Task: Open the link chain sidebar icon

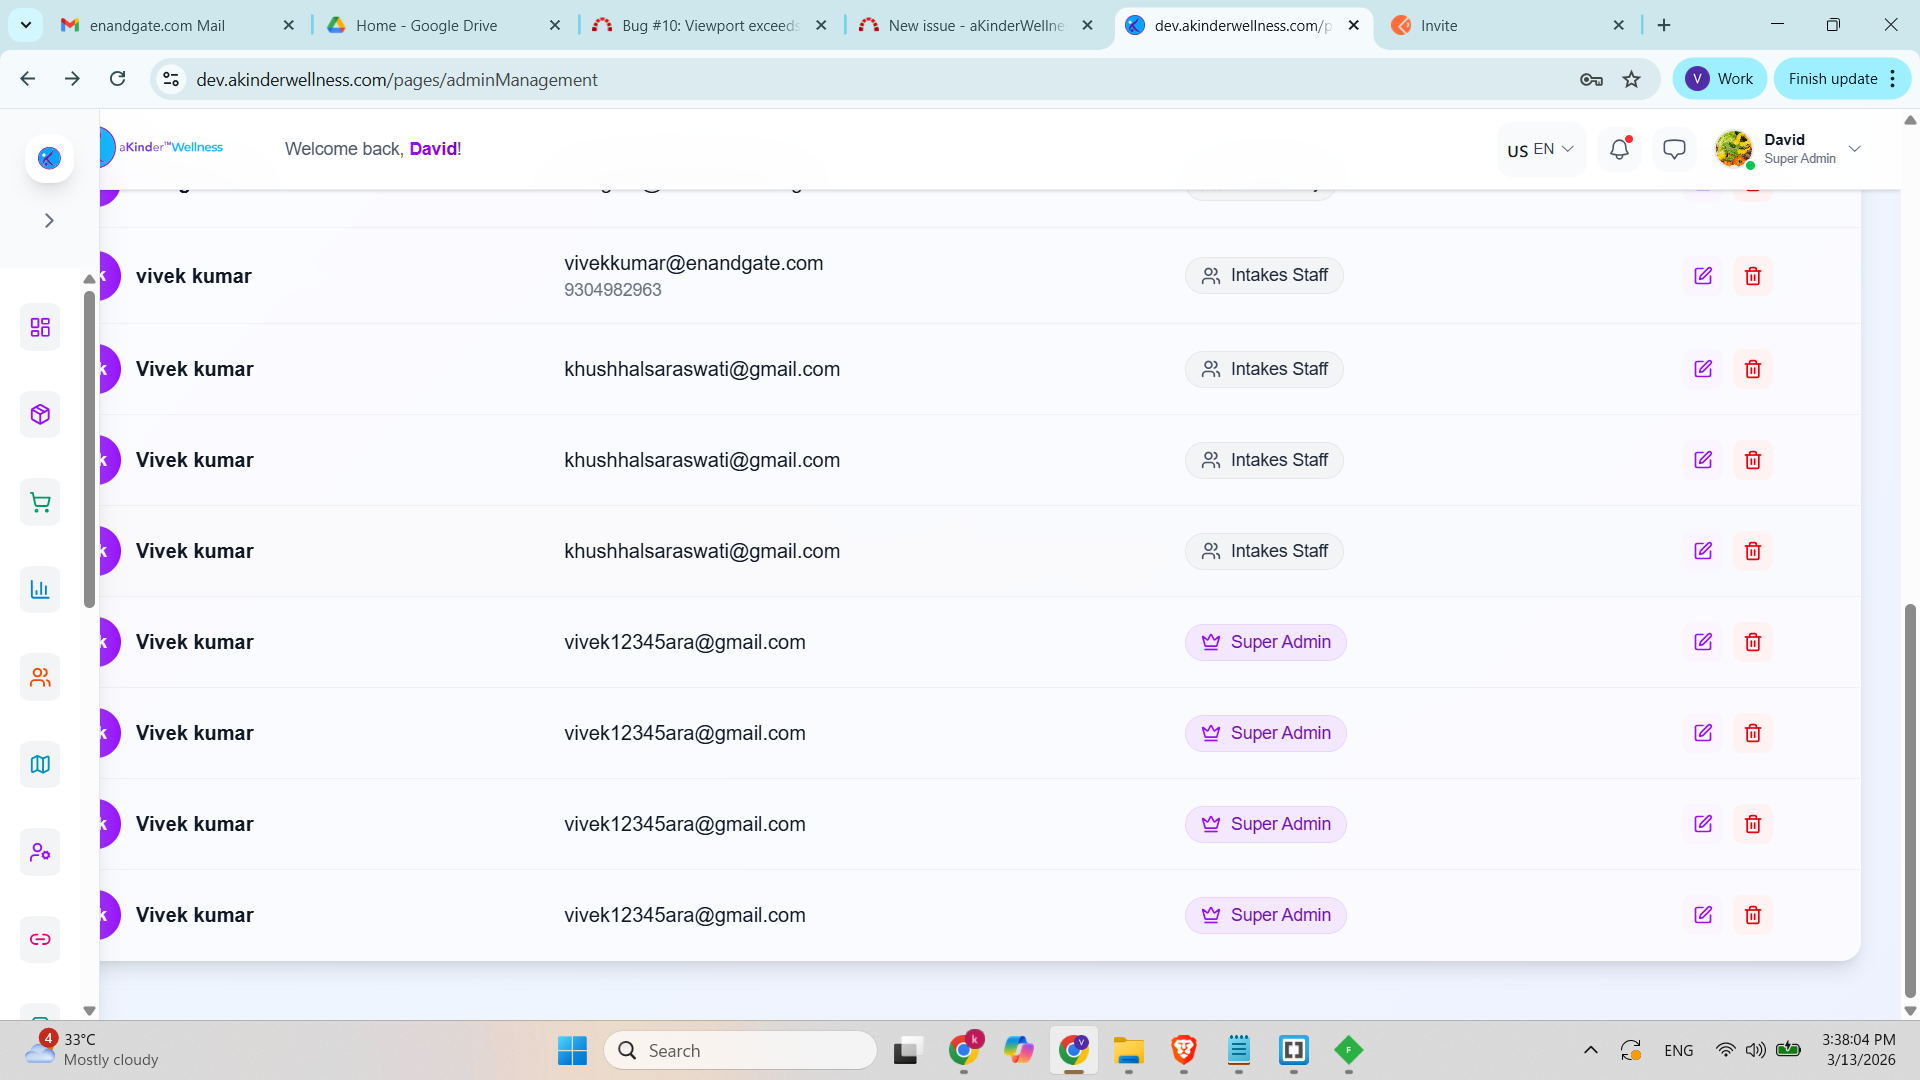Action: 40,939
